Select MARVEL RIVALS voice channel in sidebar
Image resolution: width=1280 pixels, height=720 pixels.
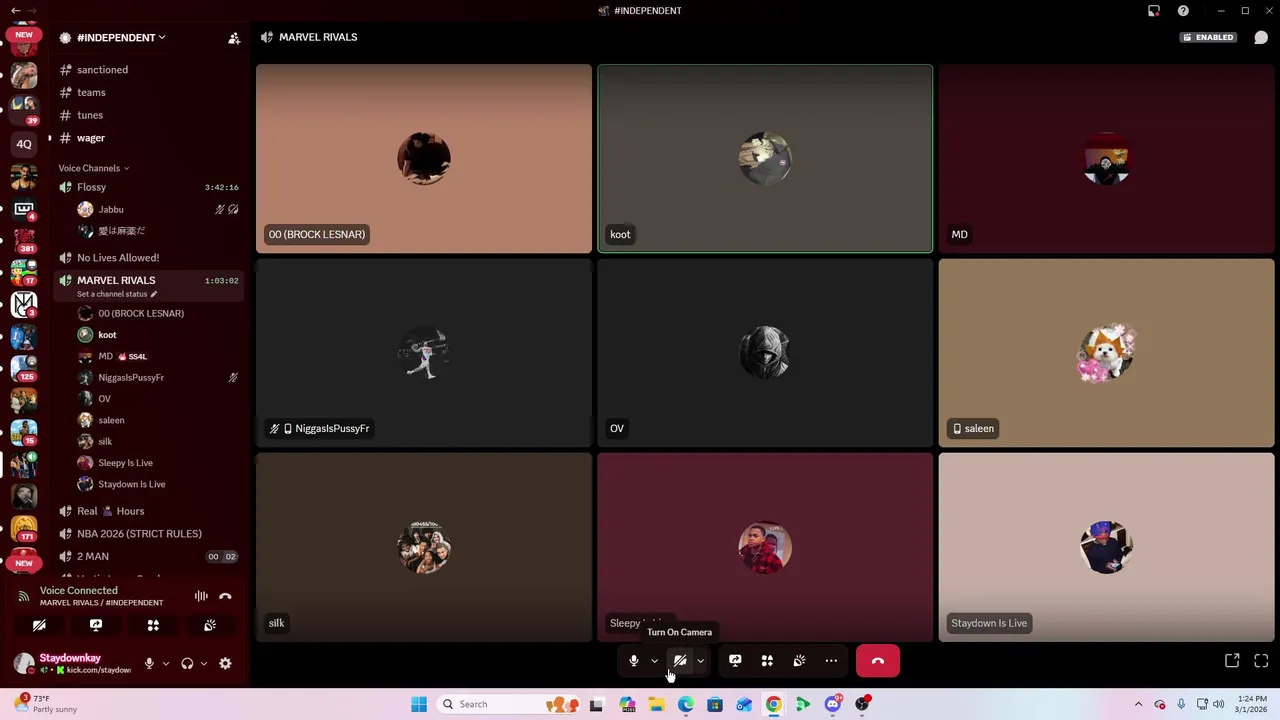click(x=150, y=280)
